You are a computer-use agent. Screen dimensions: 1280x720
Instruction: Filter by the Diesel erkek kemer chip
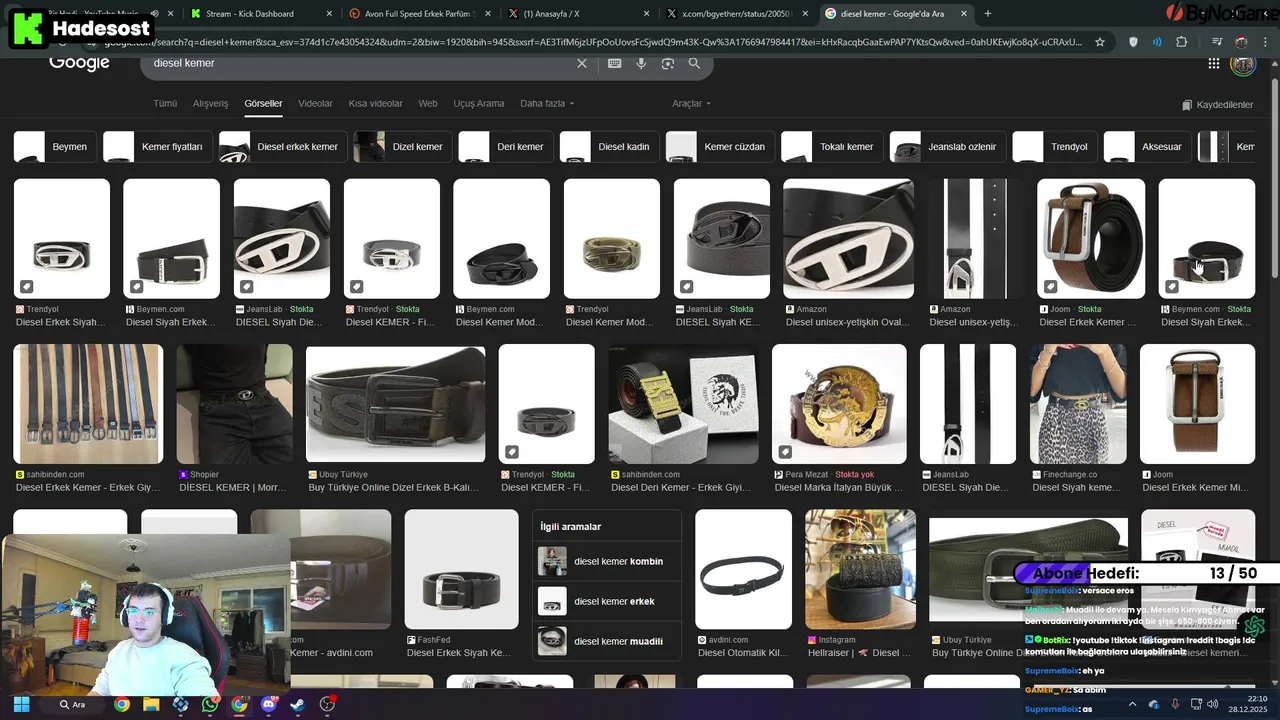283,146
